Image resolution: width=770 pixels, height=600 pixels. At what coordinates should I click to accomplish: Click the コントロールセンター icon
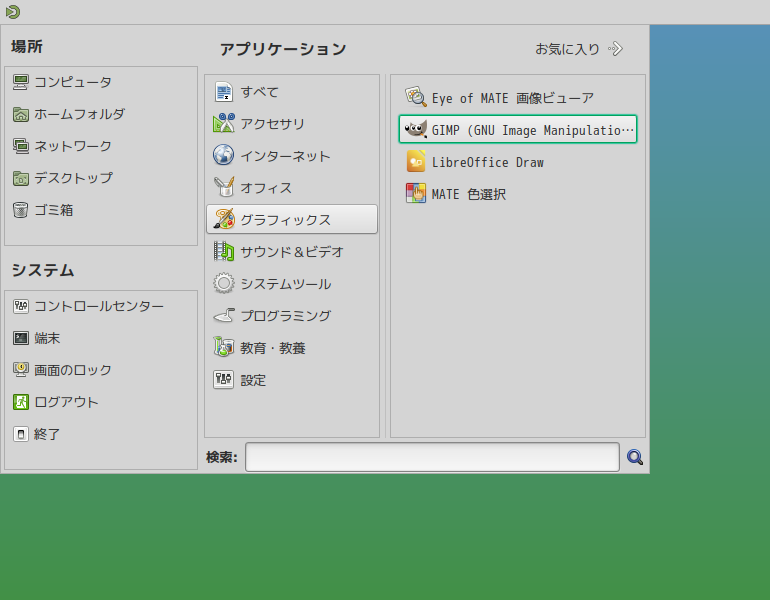[x=21, y=306]
